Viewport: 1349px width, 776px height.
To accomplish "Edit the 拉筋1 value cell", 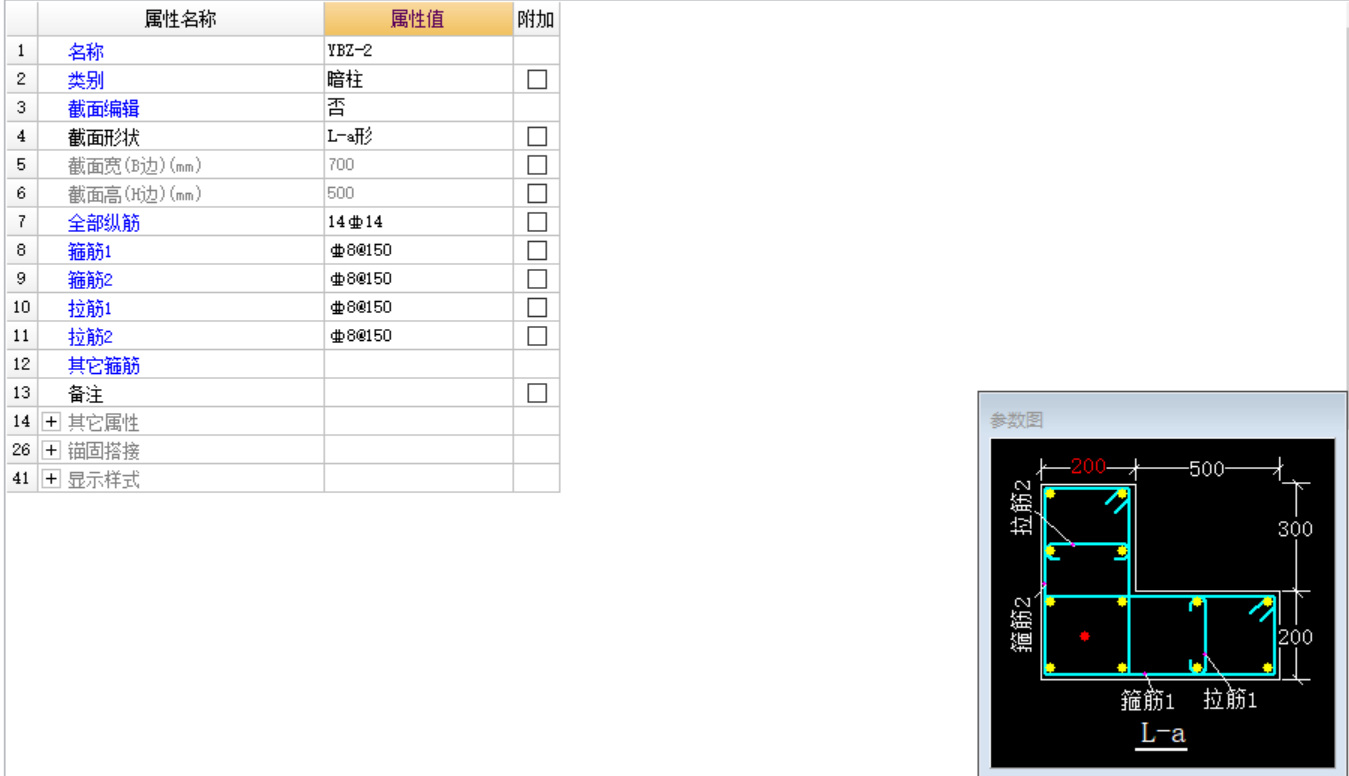I will point(419,307).
